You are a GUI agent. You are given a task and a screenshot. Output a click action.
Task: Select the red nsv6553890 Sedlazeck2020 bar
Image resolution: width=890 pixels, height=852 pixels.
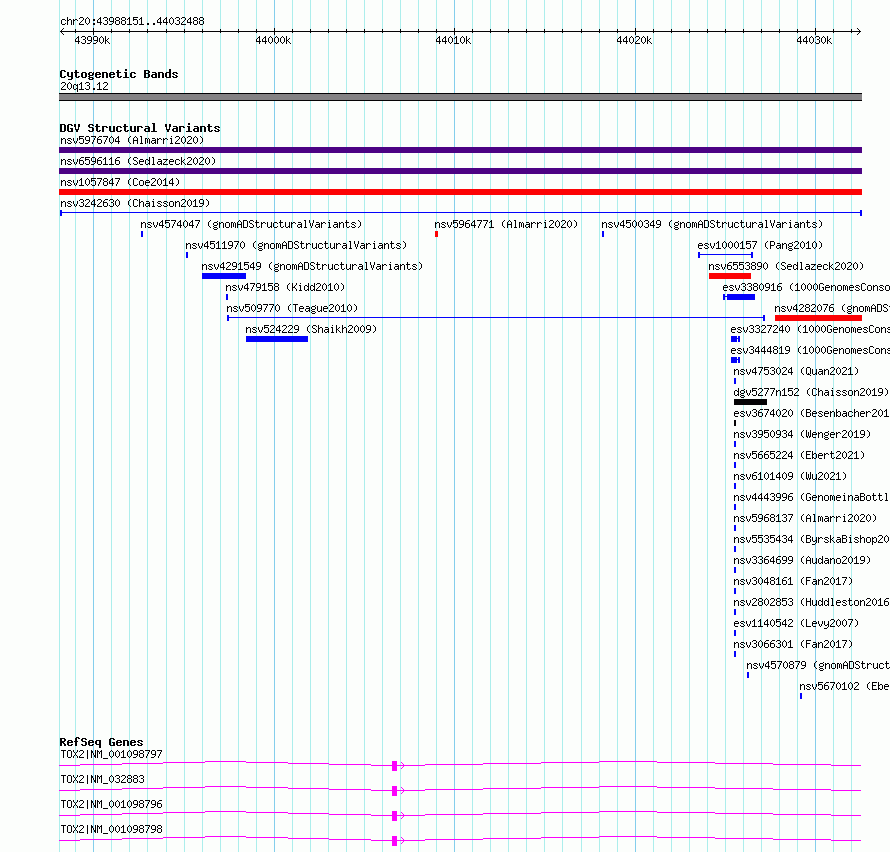730,276
